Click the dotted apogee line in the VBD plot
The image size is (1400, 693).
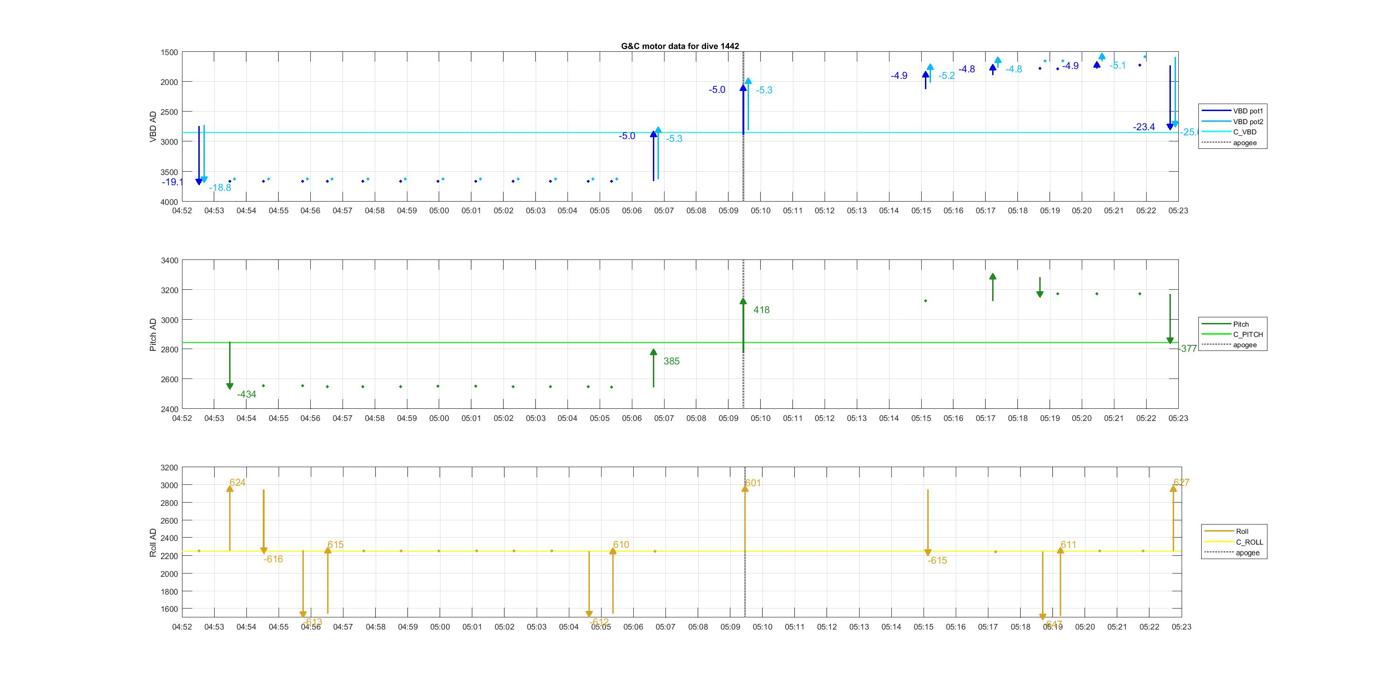[x=743, y=126]
